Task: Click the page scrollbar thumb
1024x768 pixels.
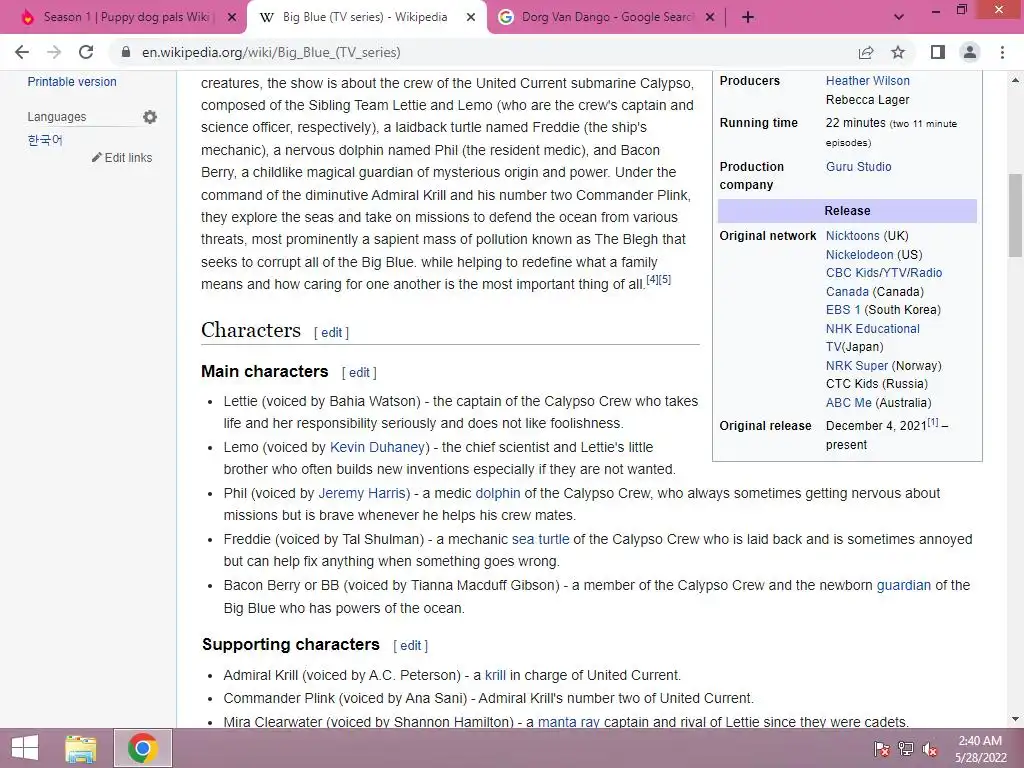Action: 1015,216
